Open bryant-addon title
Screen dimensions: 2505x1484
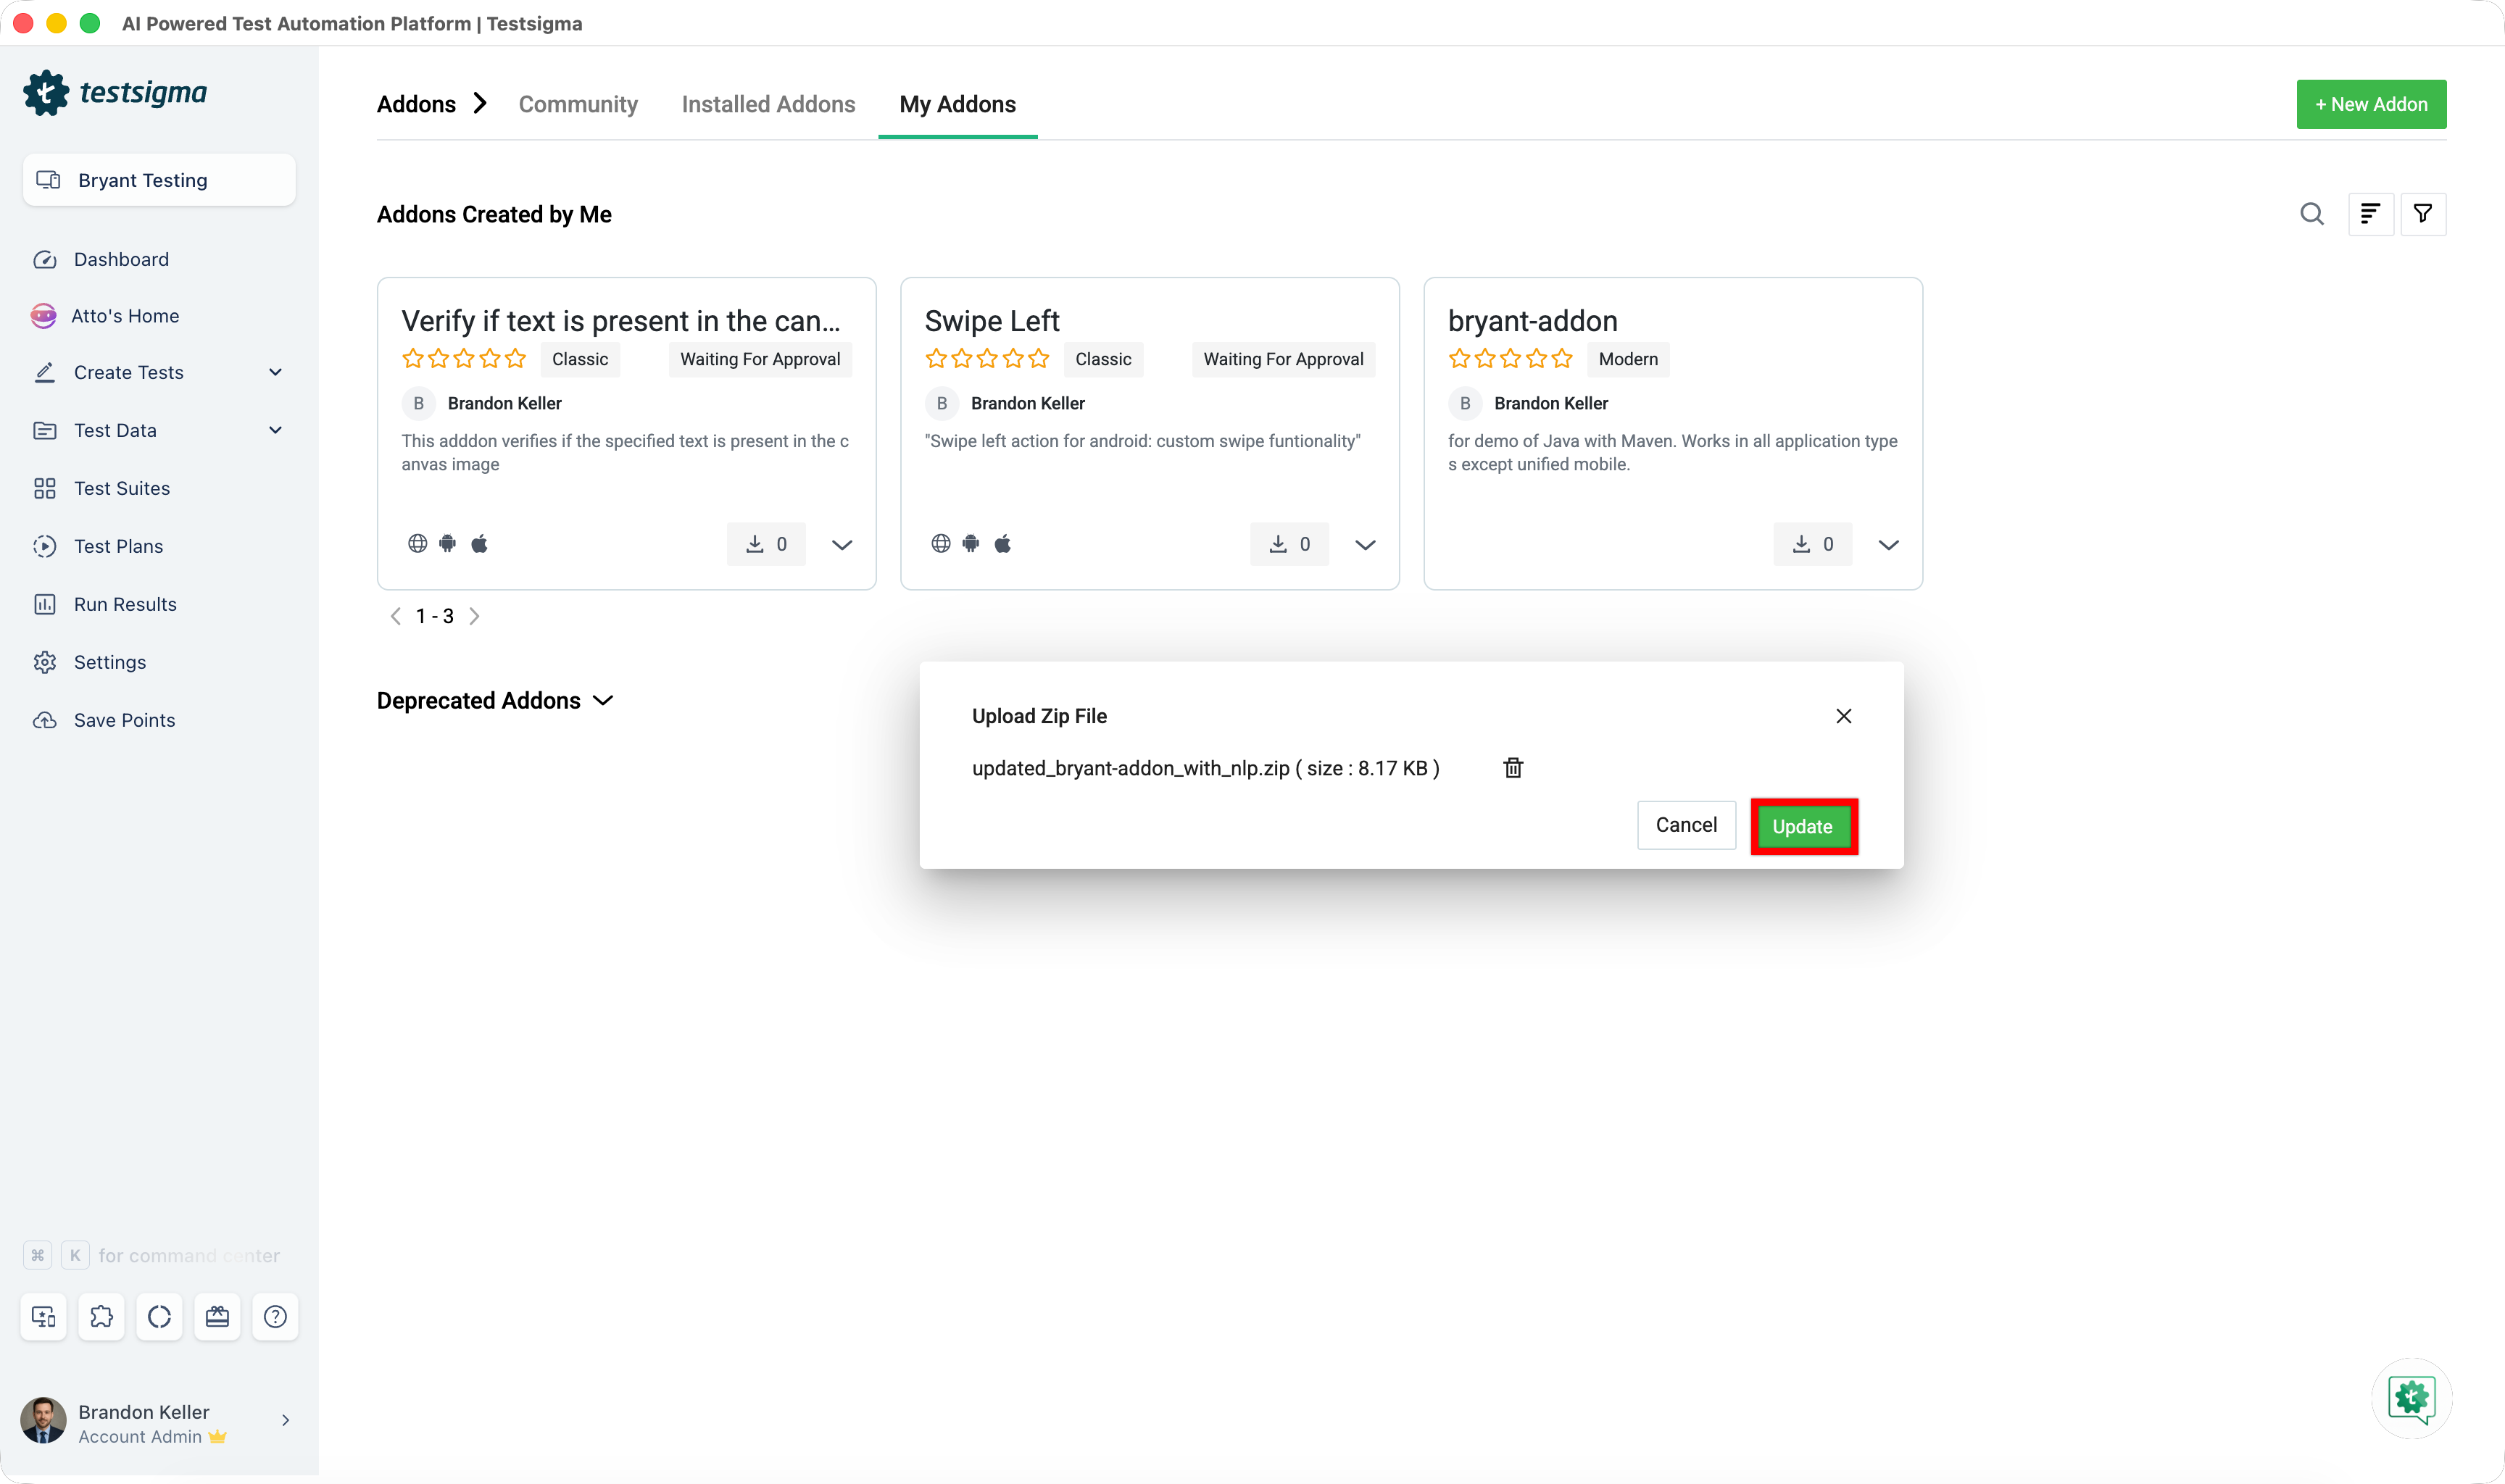(x=1532, y=321)
